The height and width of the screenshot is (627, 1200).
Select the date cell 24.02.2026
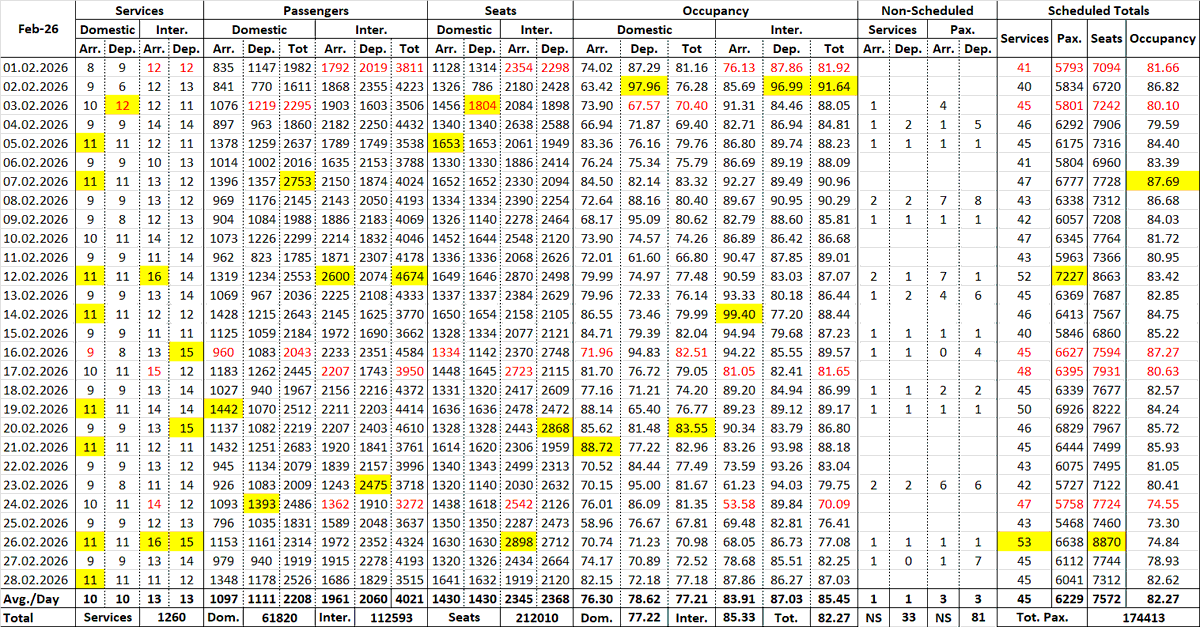pyautogui.click(x=38, y=502)
